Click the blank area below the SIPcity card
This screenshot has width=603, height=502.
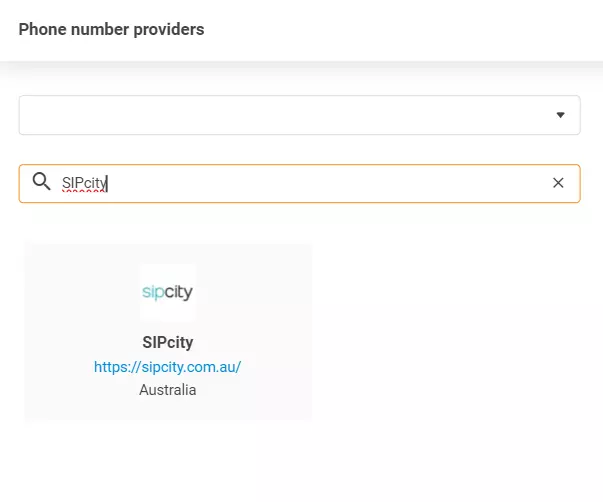click(167, 460)
